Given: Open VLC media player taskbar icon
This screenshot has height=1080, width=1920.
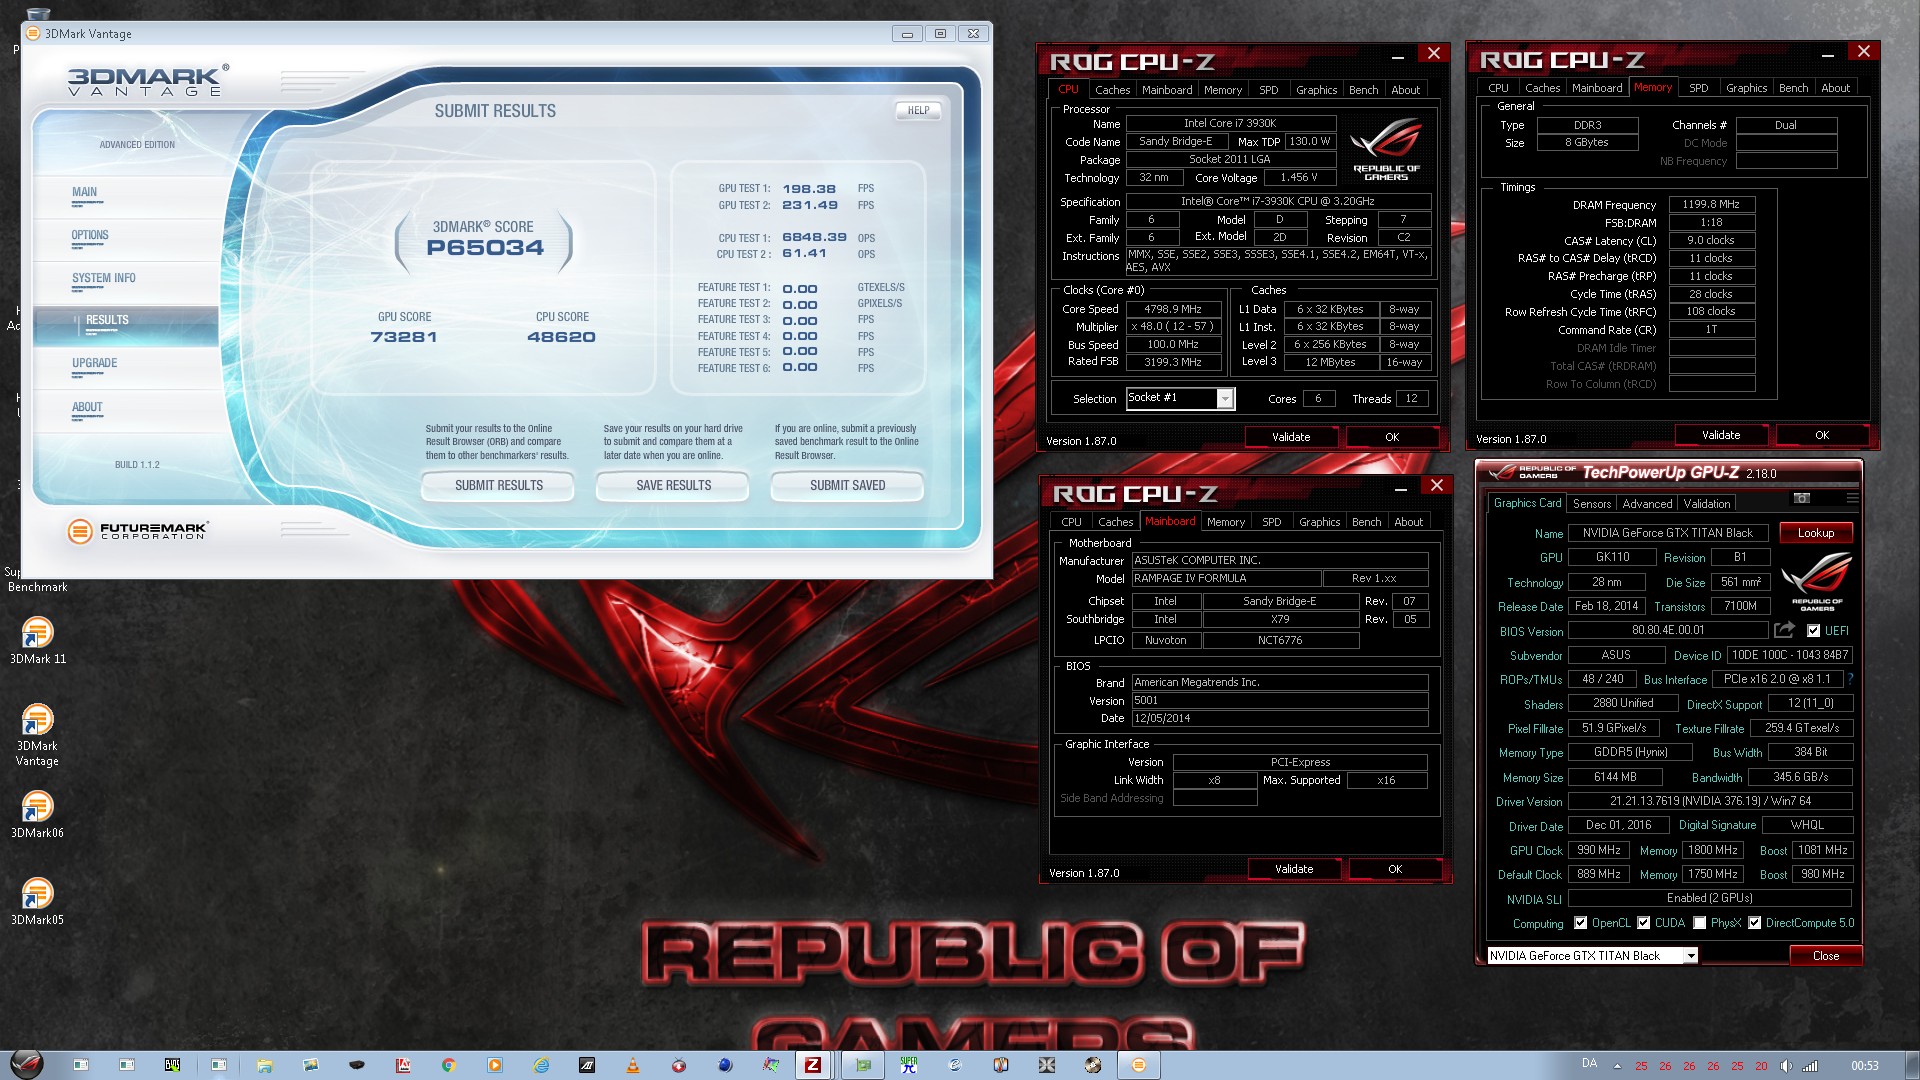Looking at the screenshot, I should click(x=632, y=1065).
